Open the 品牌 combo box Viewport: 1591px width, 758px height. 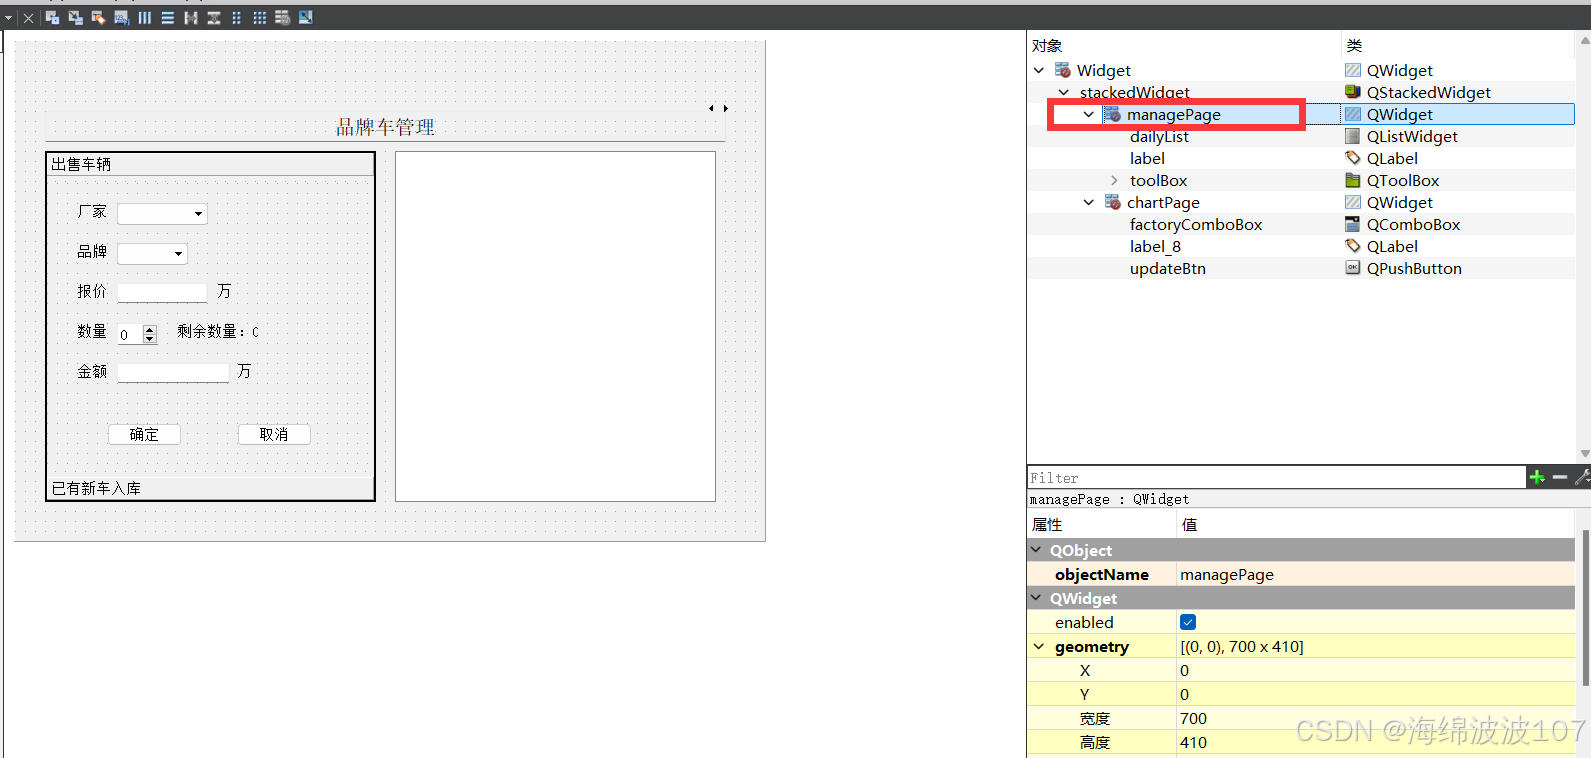tap(152, 253)
